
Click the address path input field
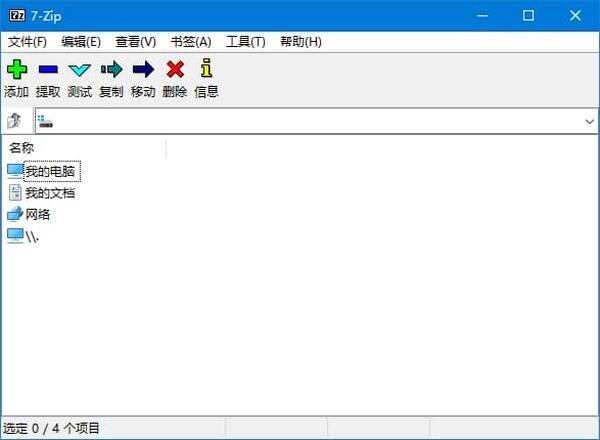(x=316, y=121)
